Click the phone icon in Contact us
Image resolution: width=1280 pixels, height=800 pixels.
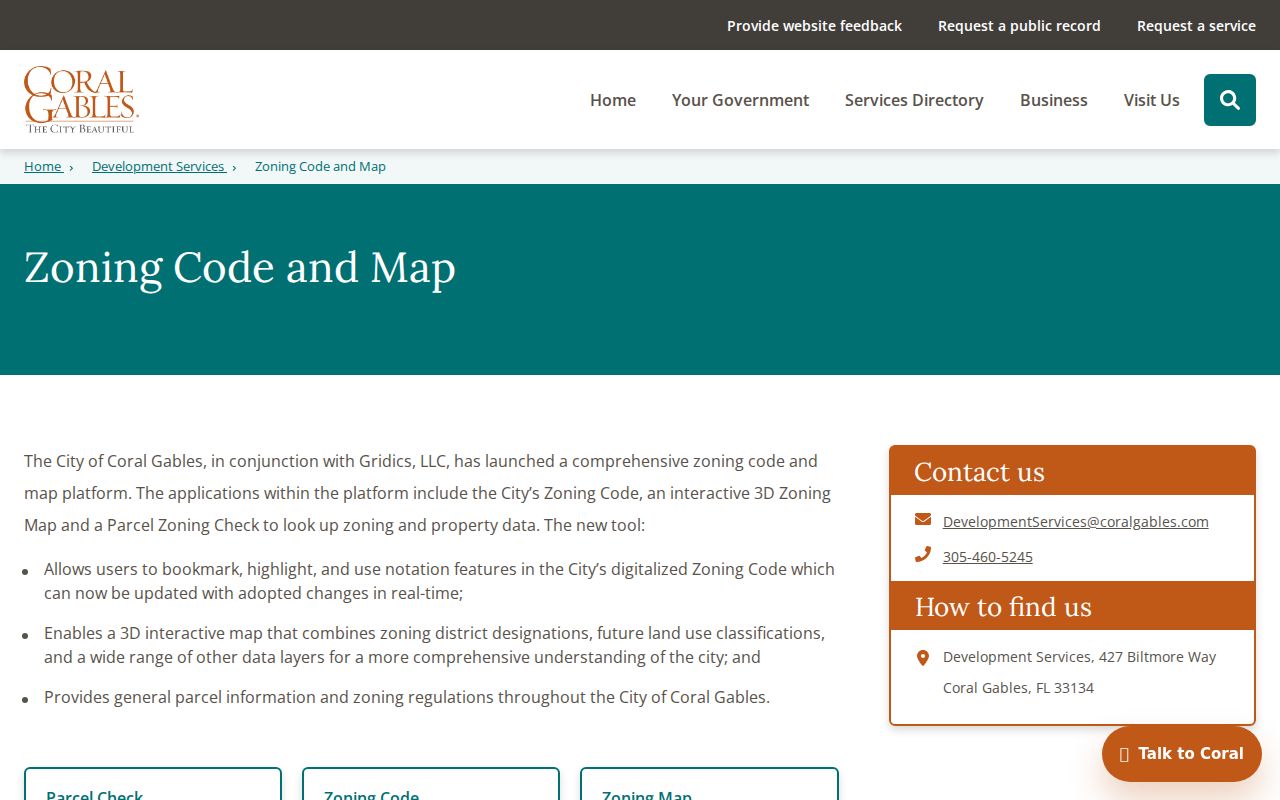(x=923, y=555)
